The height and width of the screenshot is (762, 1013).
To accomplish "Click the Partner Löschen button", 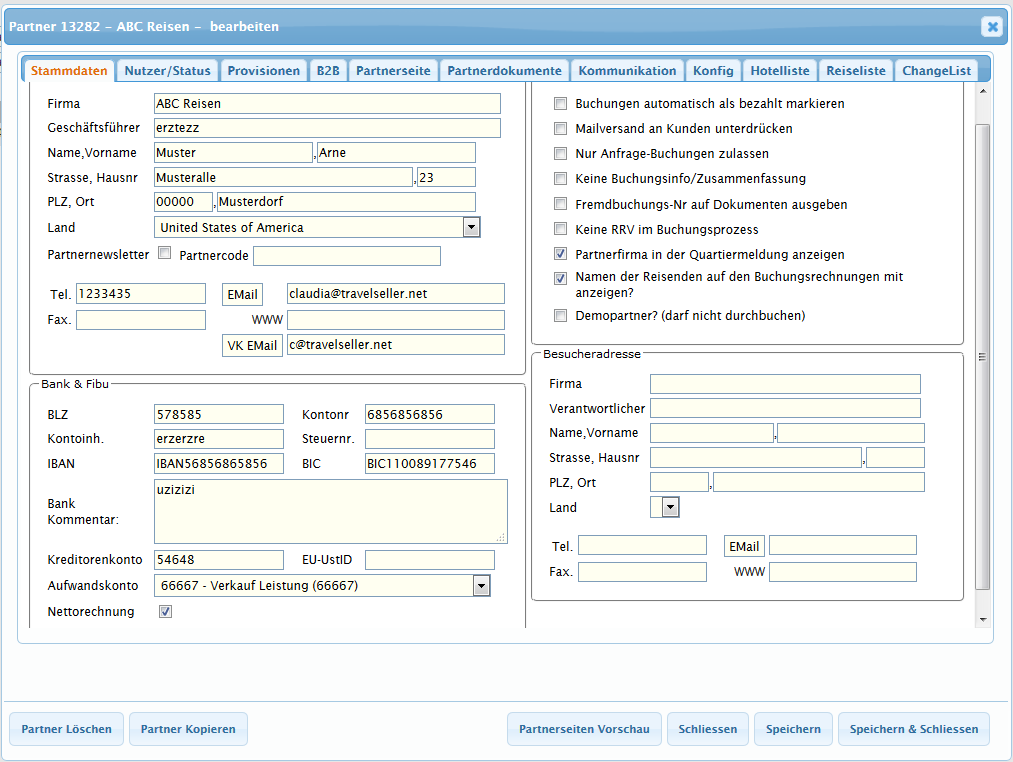I will [x=67, y=729].
